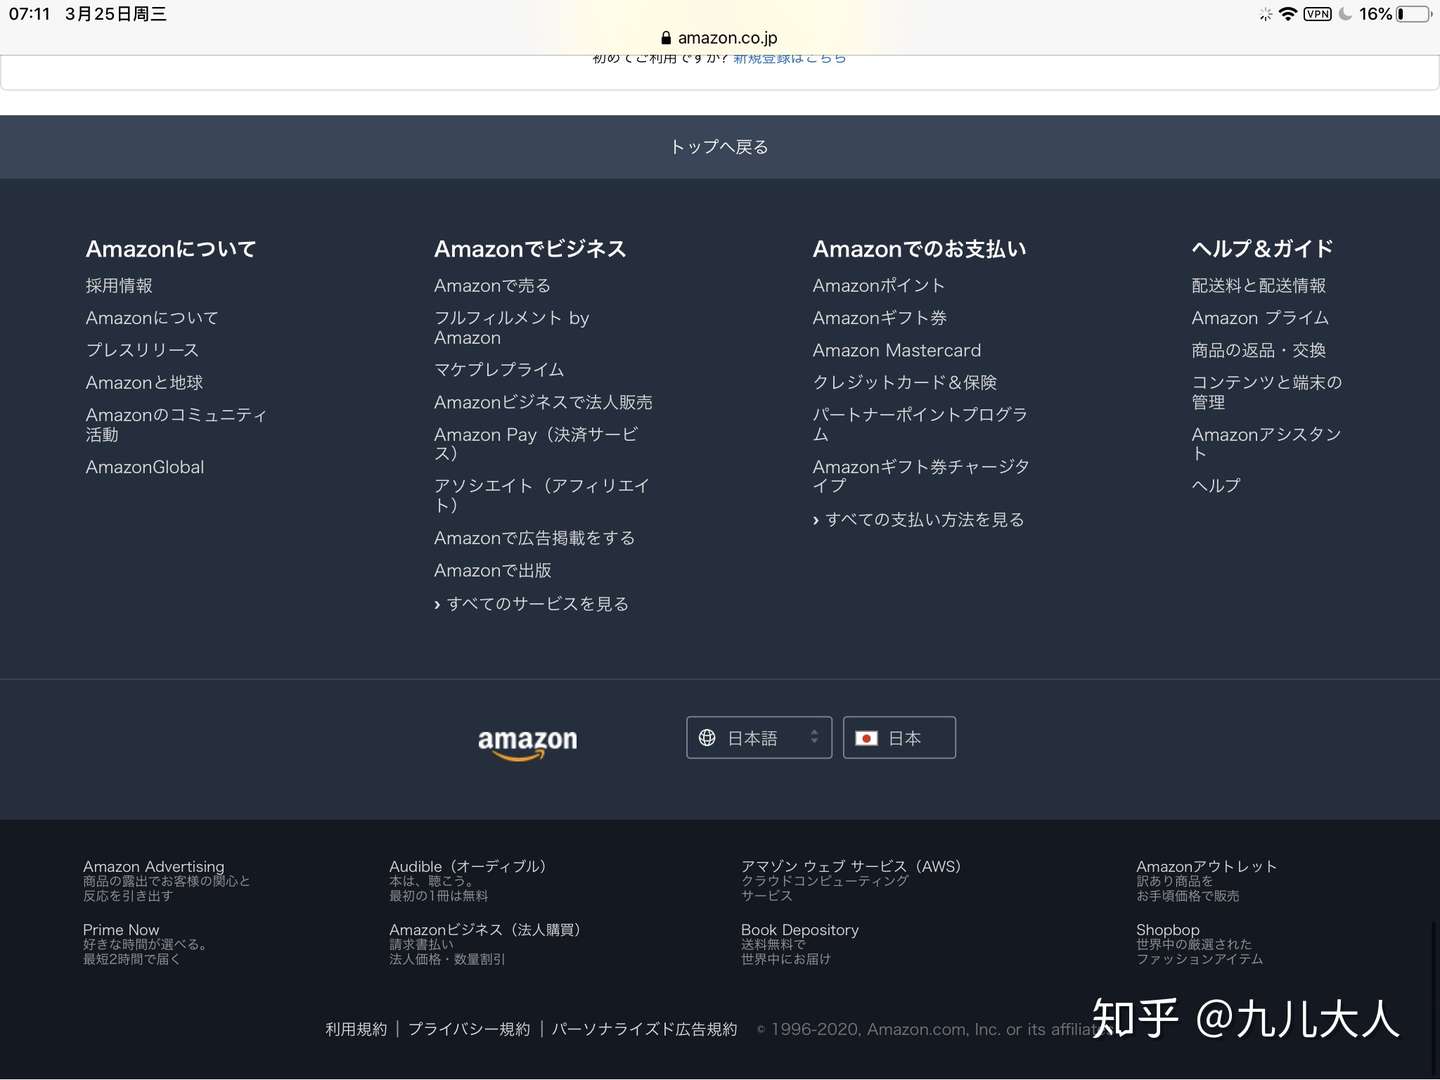
Task: Open マケプレプライム link
Action: pyautogui.click(x=499, y=370)
